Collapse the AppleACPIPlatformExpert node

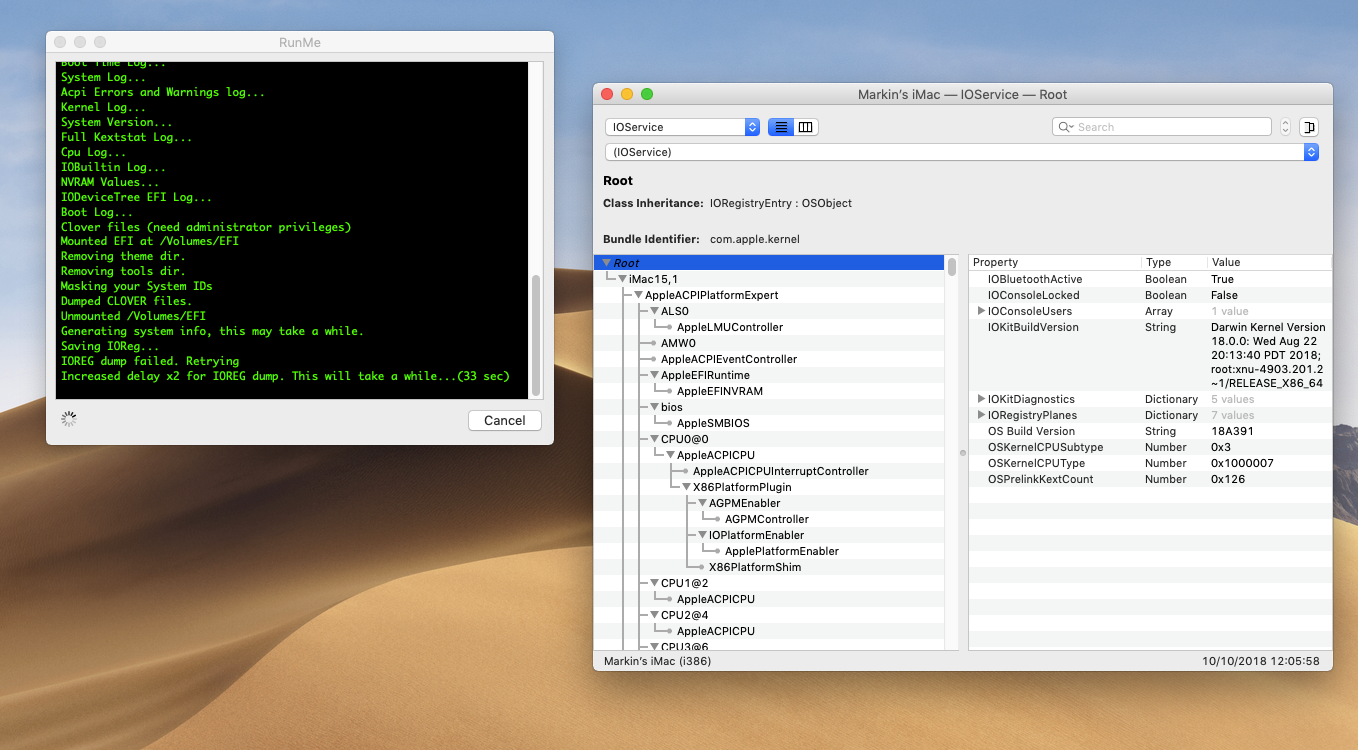638,295
